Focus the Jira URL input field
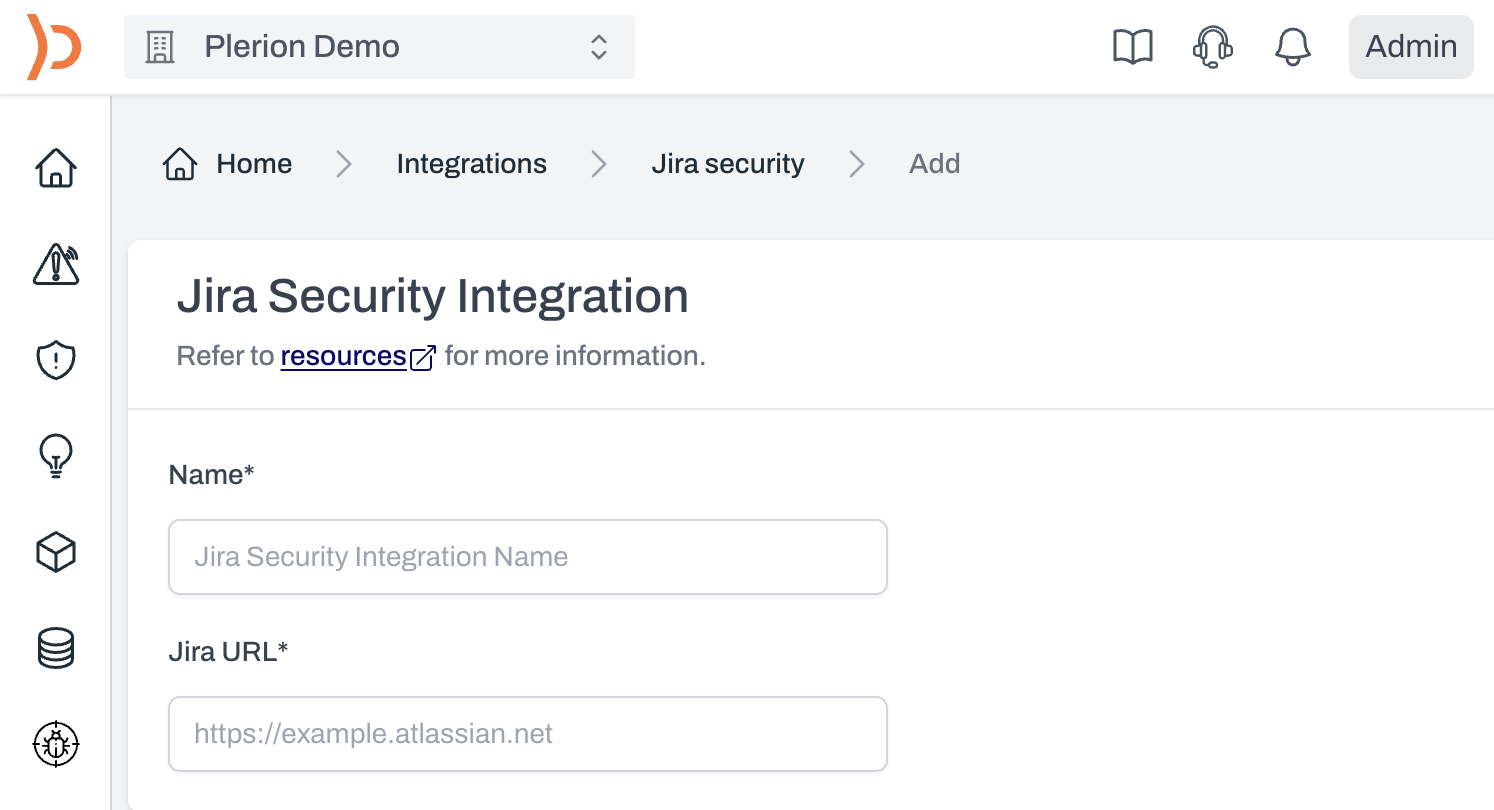The width and height of the screenshot is (1494, 810). [x=528, y=734]
